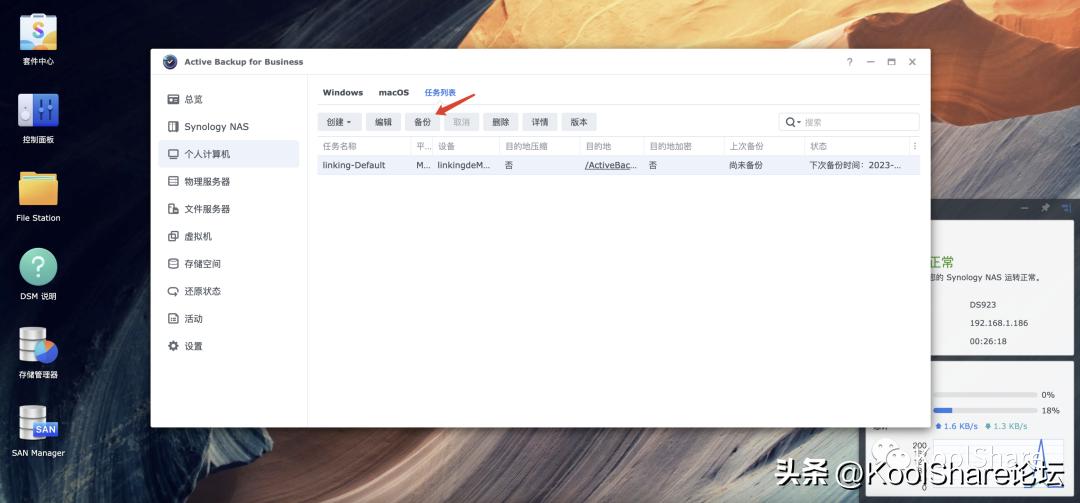This screenshot has height=503, width=1080.
Task: Click the 个人计算机 monitor sidebar icon
Action: point(173,154)
